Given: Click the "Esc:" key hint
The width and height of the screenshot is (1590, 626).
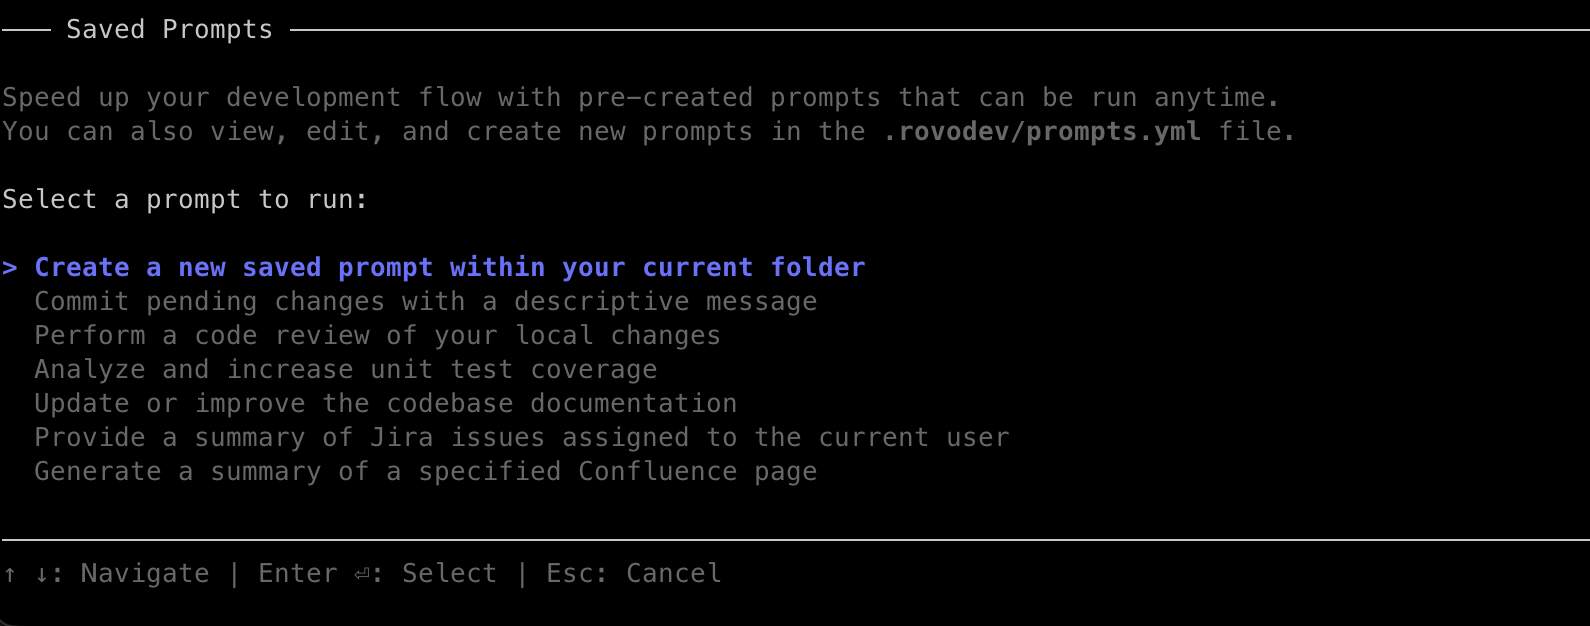Looking at the screenshot, I should [576, 574].
